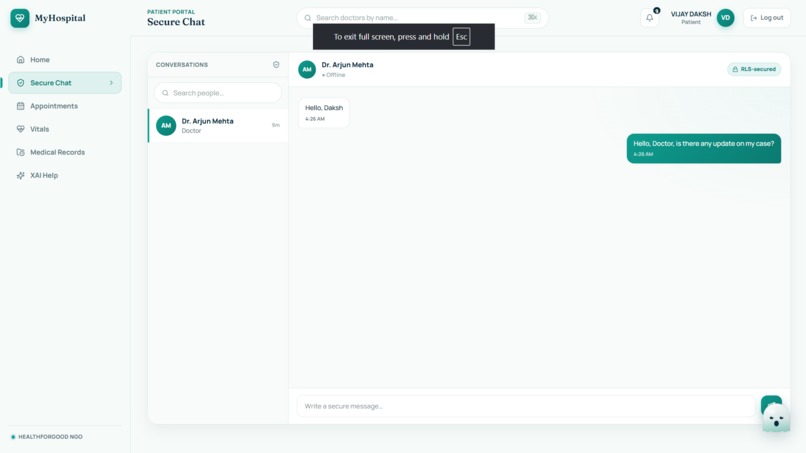Open Medical Records in sidebar
The width and height of the screenshot is (806, 453).
pyautogui.click(x=65, y=152)
